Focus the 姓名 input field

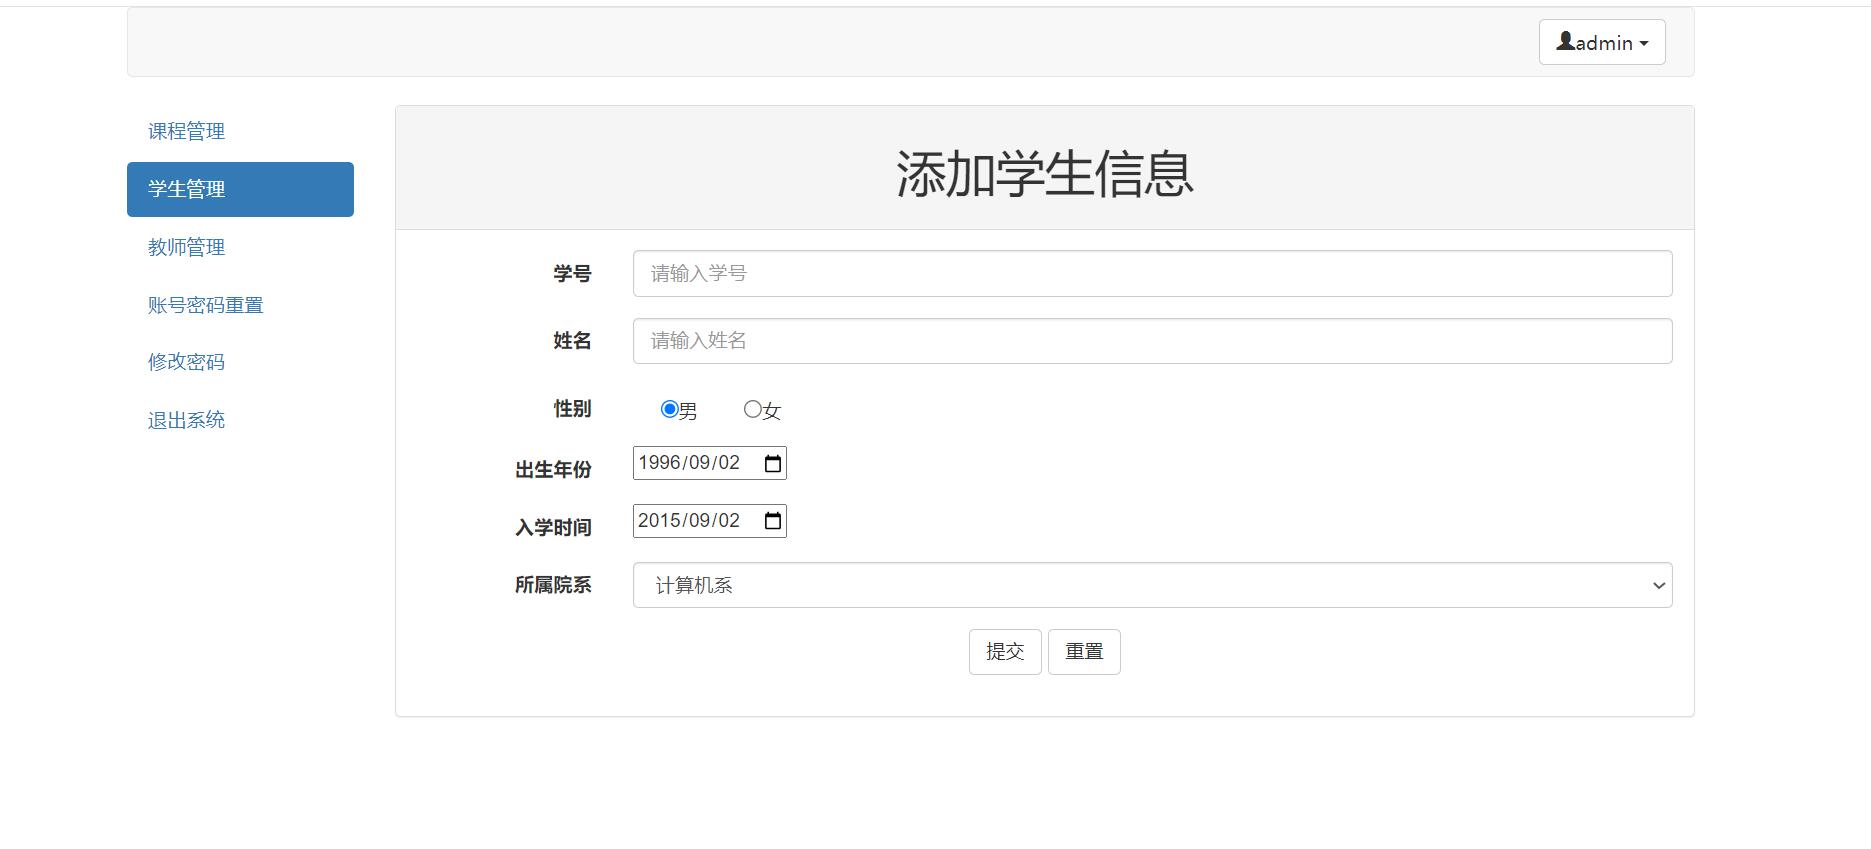1152,341
